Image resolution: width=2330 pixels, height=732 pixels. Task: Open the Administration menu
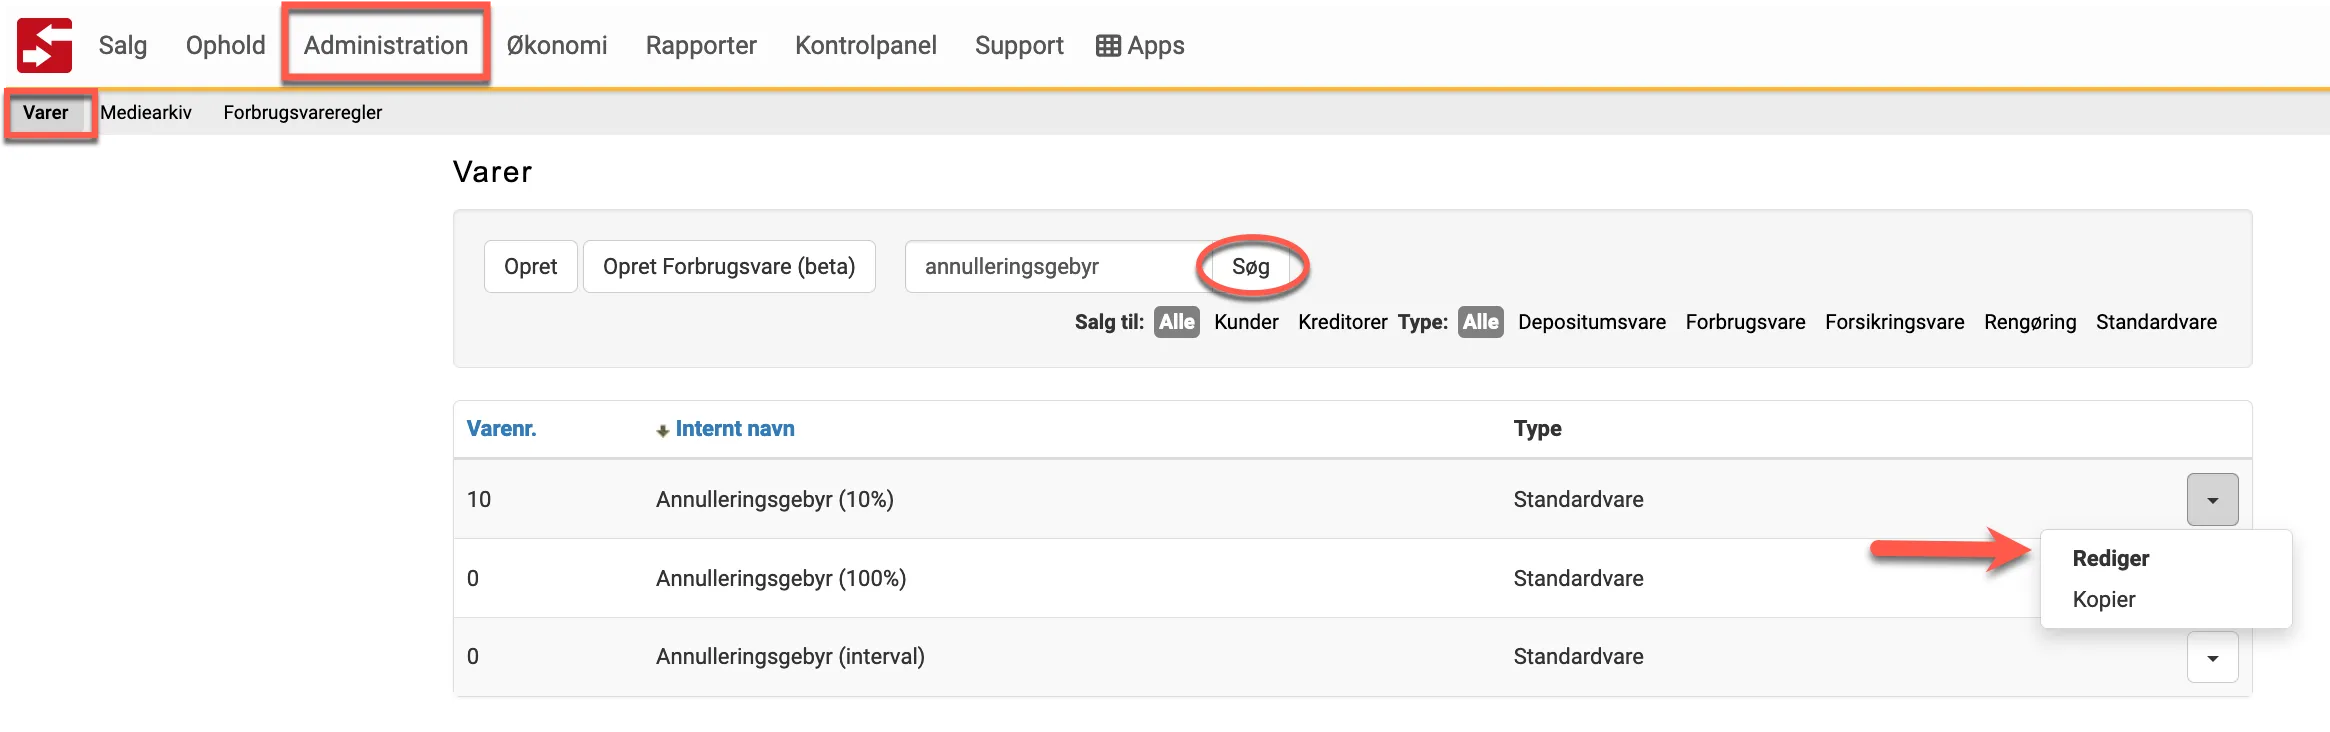click(386, 46)
